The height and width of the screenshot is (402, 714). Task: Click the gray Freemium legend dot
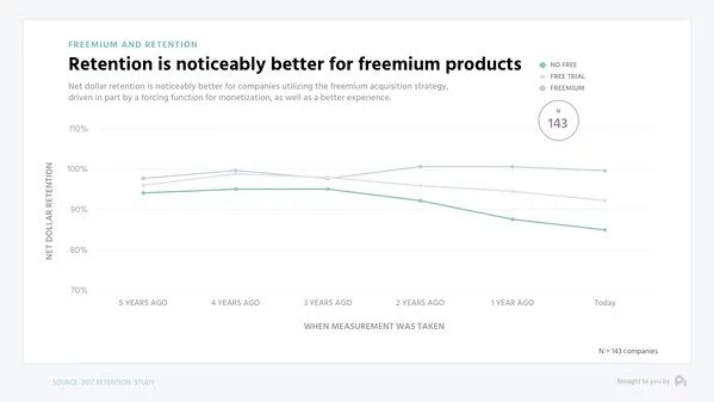point(543,88)
